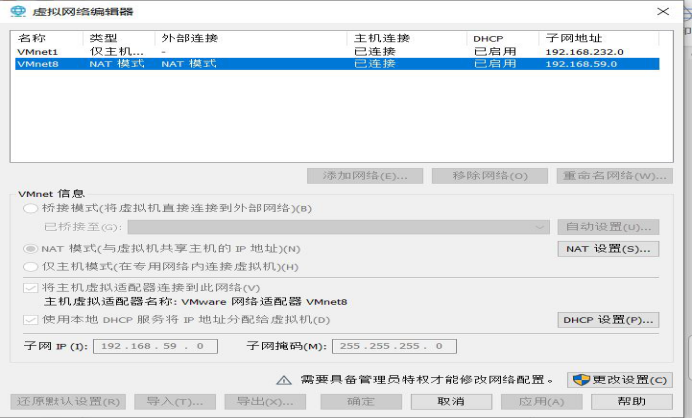The width and height of the screenshot is (693, 419).
Task: Click the 主机虚拟适配器名称 label text
Action: [195, 302]
